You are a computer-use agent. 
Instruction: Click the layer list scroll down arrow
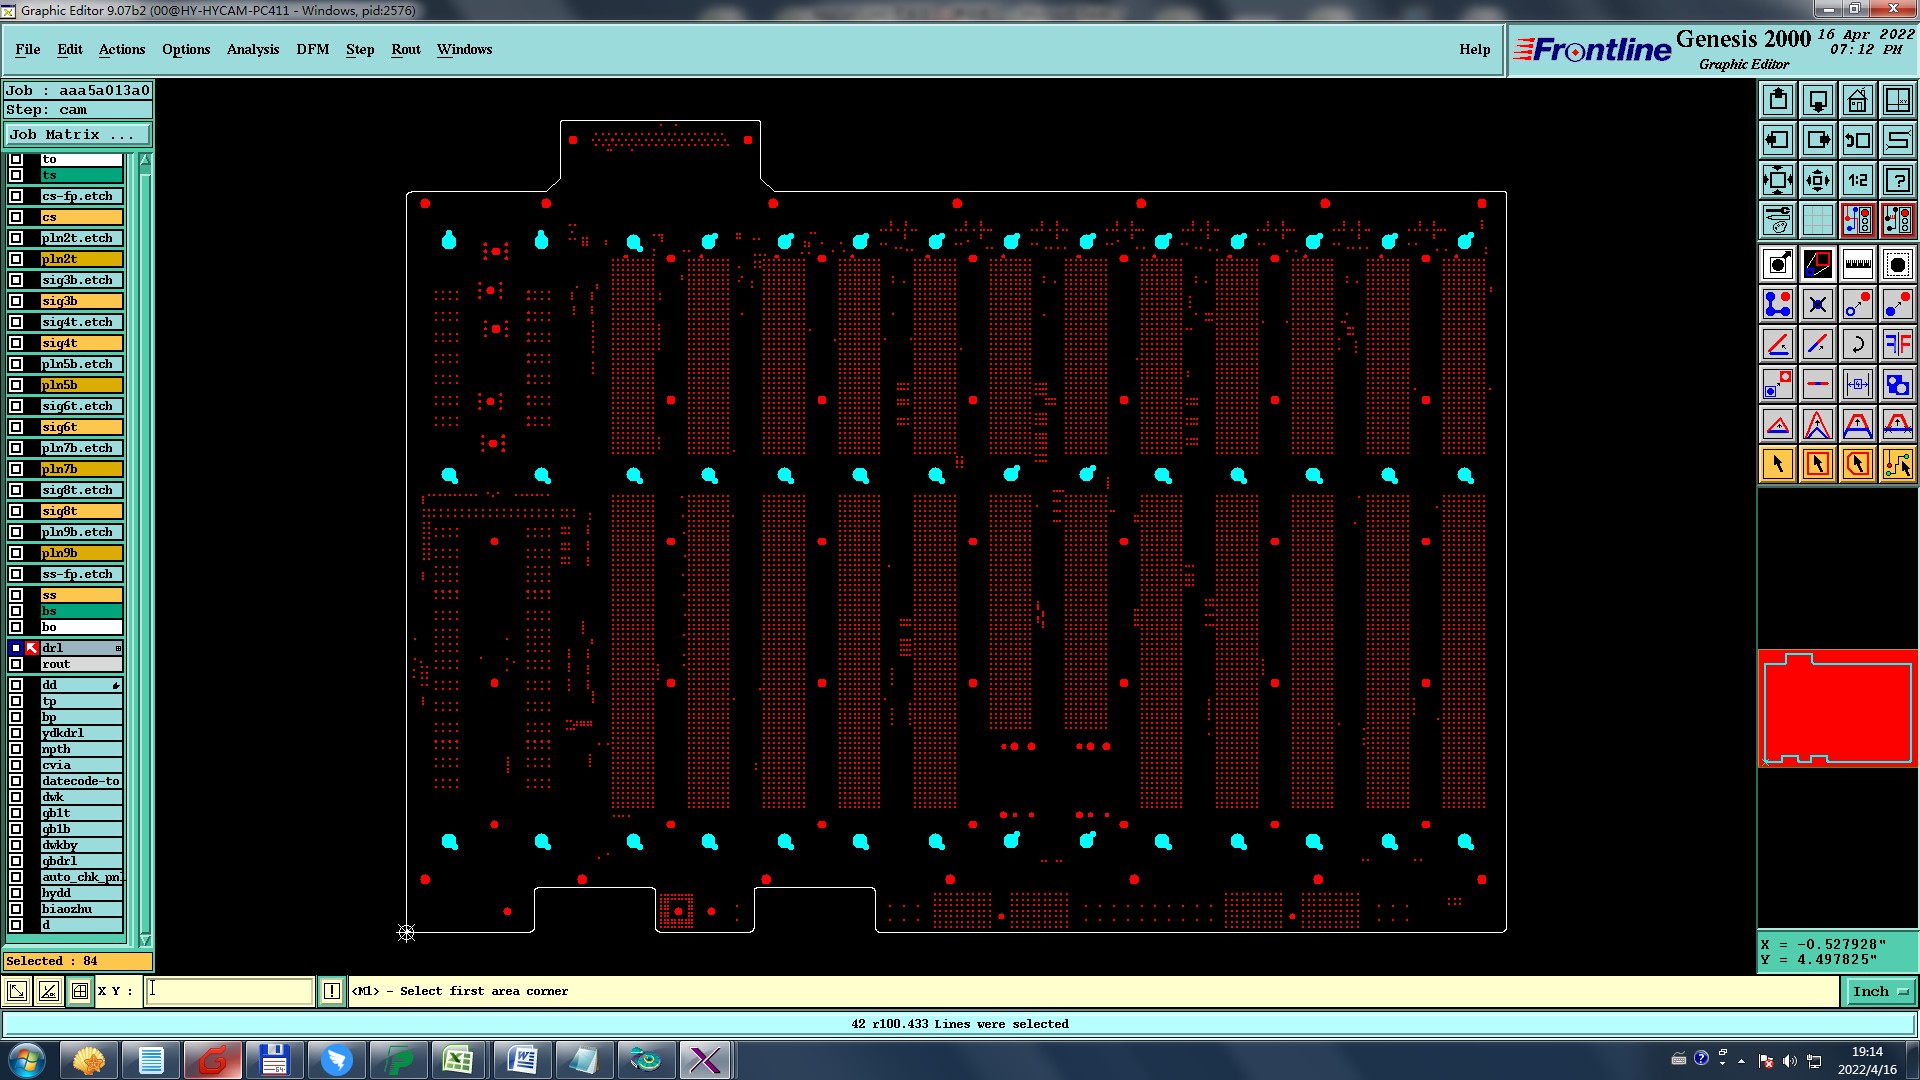pos(145,940)
